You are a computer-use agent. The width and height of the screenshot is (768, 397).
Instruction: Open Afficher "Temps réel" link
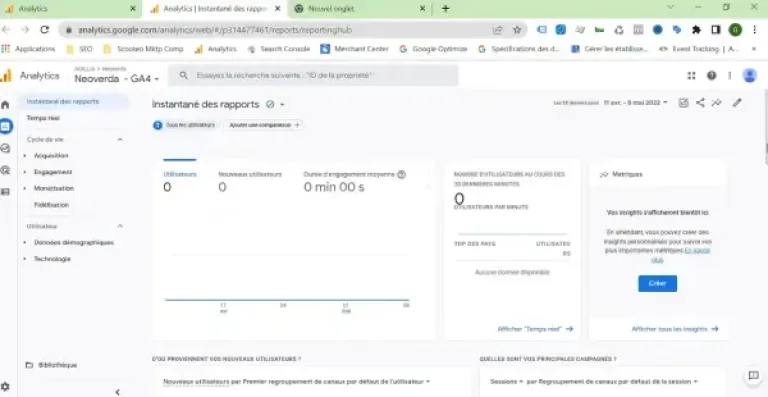(535, 329)
